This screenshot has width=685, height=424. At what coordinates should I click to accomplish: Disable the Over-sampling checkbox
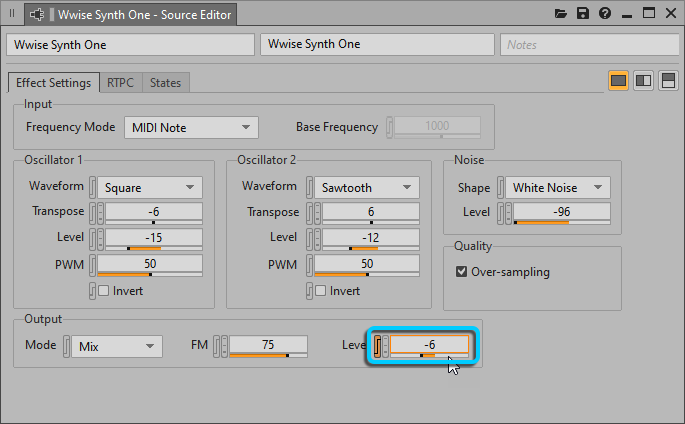tap(461, 272)
